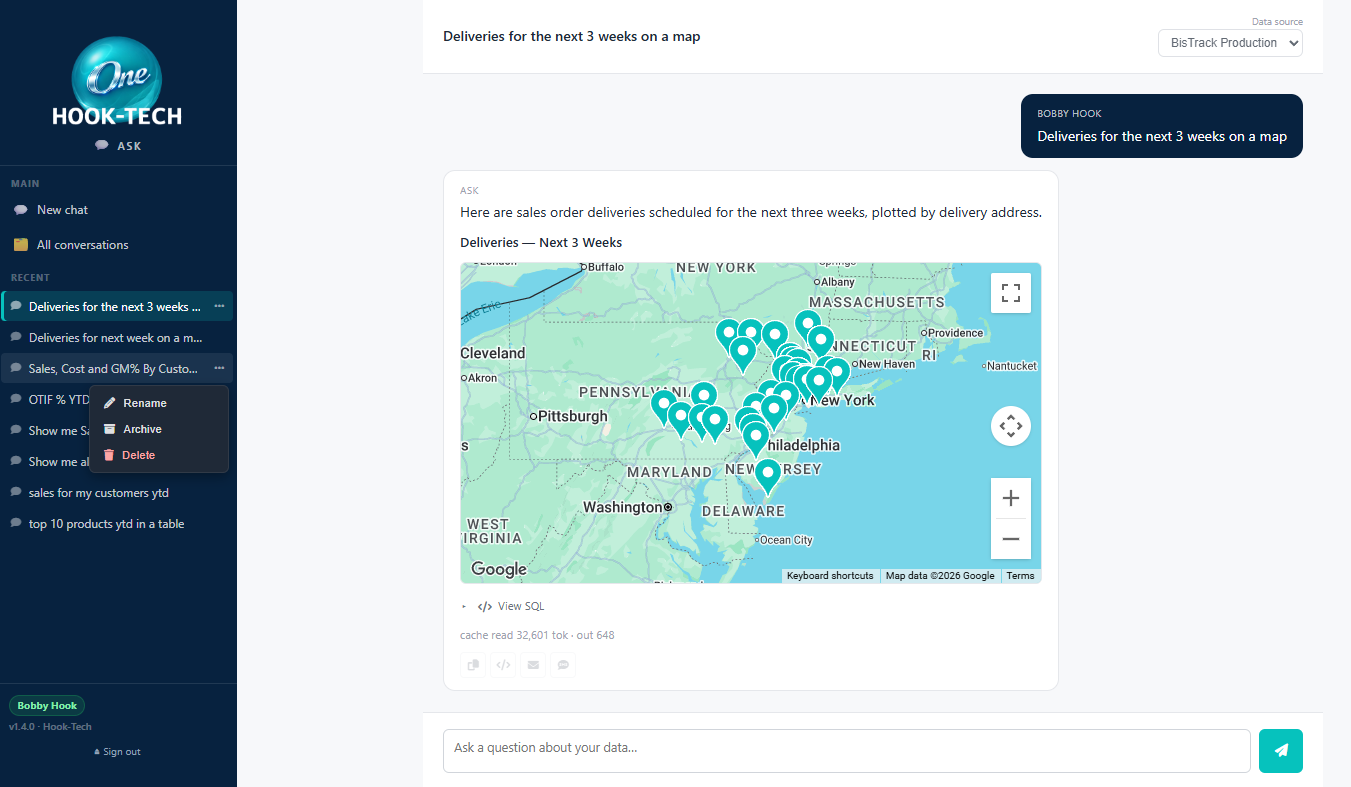The image size is (1351, 787).
Task: Click the Google logo on the map
Action: pyautogui.click(x=499, y=569)
